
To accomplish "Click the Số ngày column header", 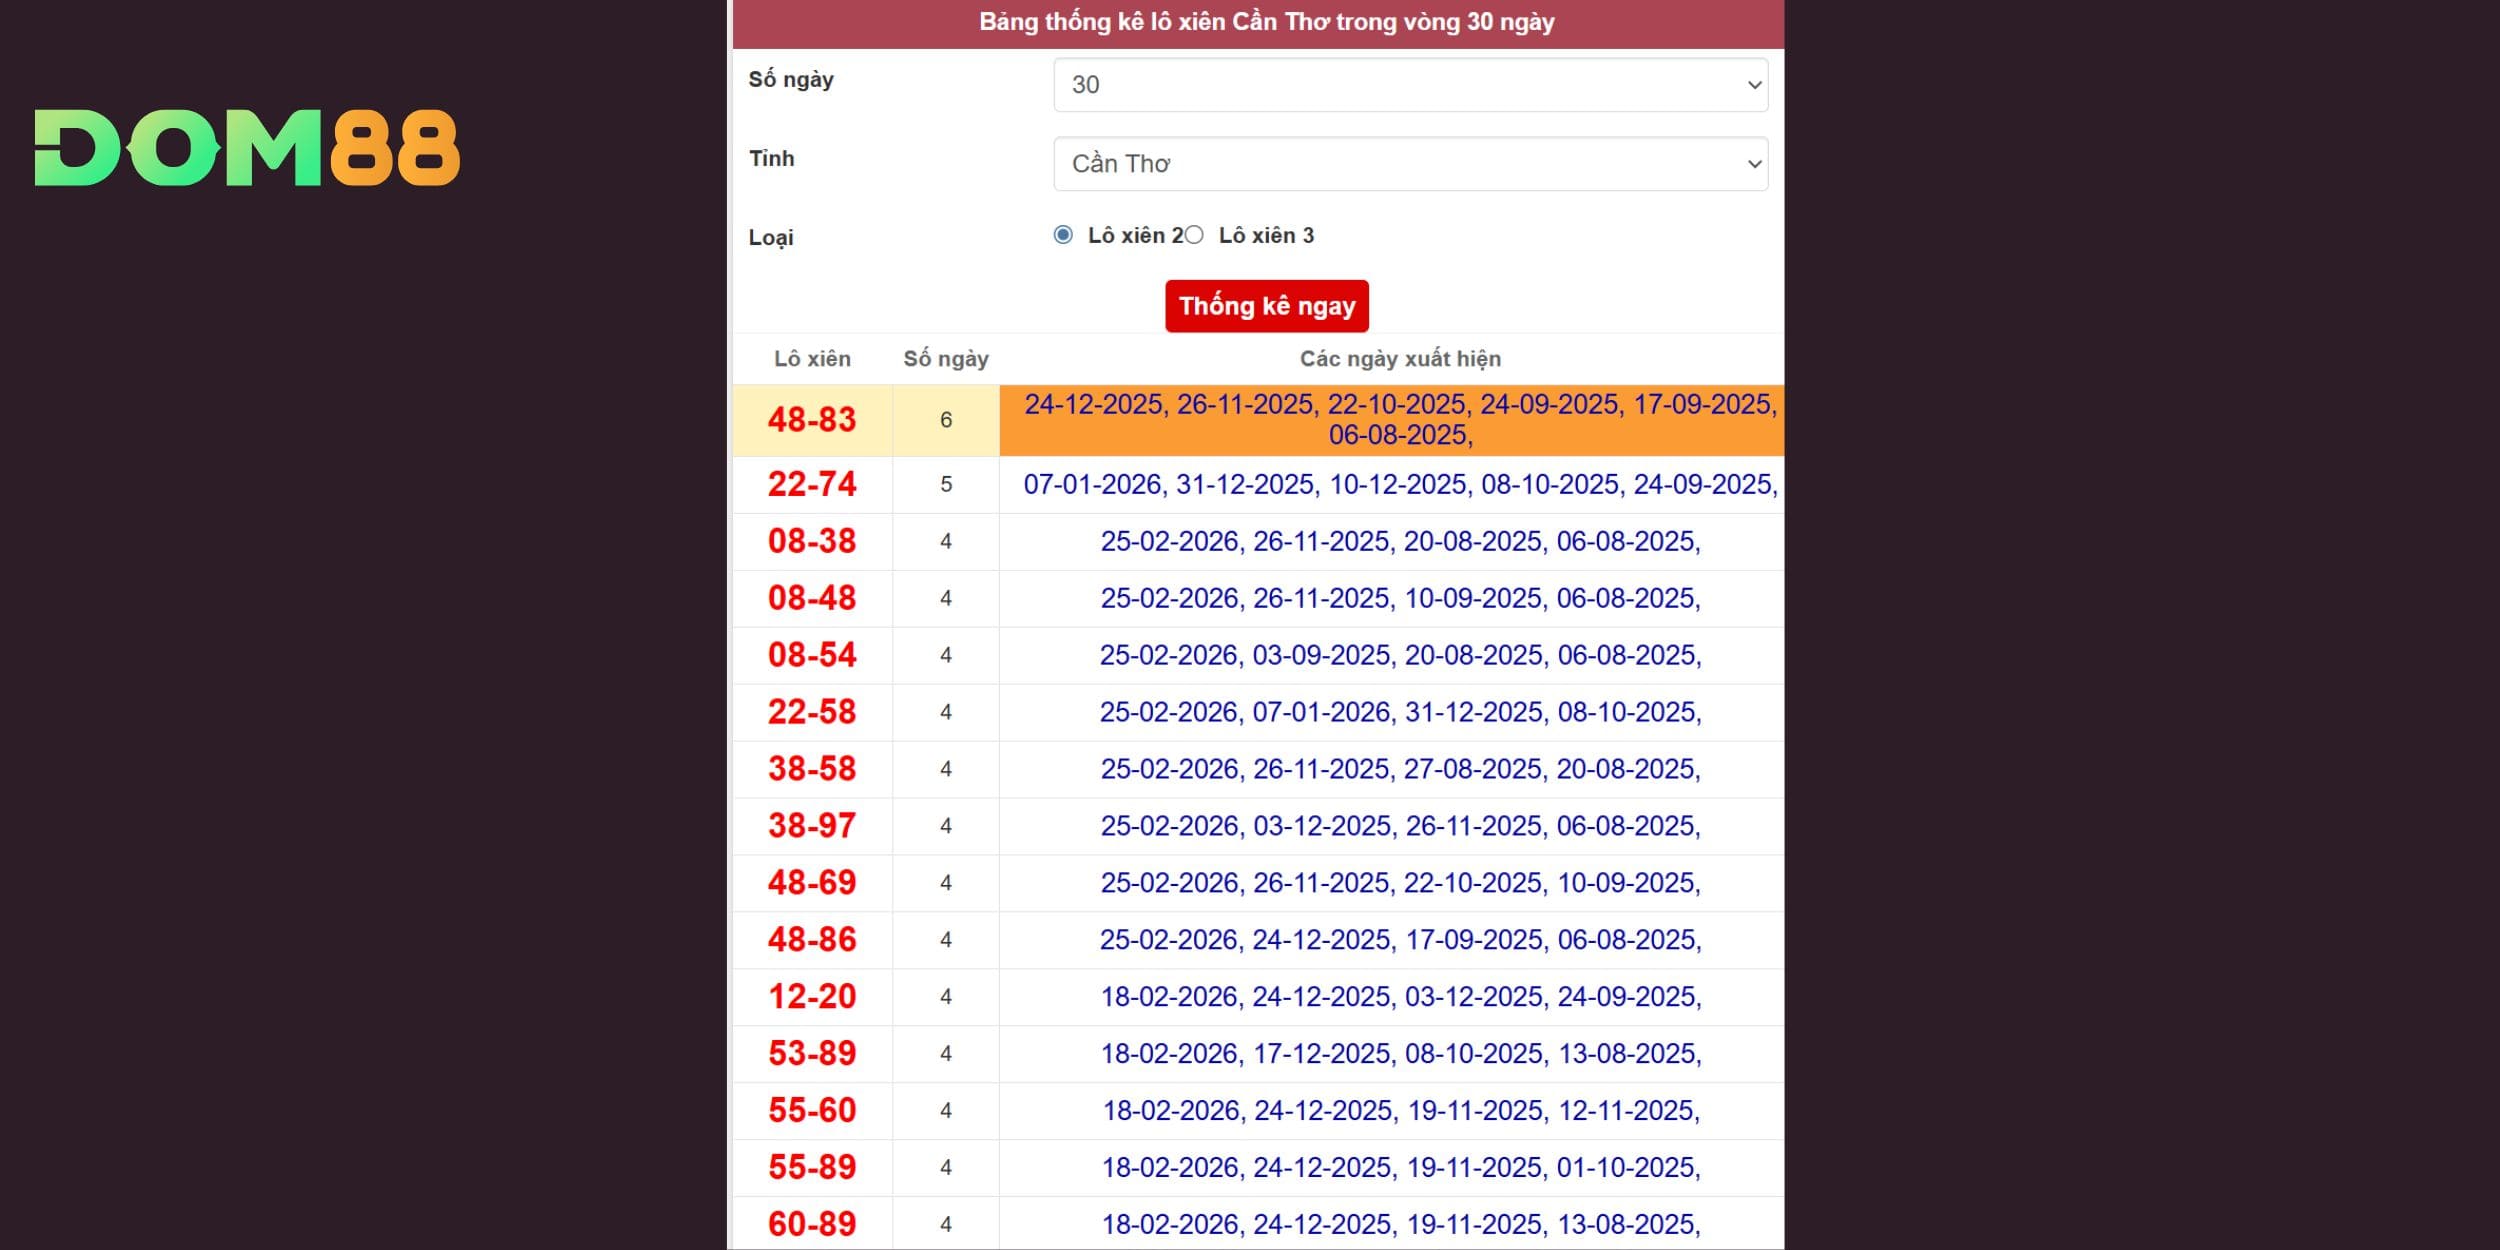I will (946, 359).
